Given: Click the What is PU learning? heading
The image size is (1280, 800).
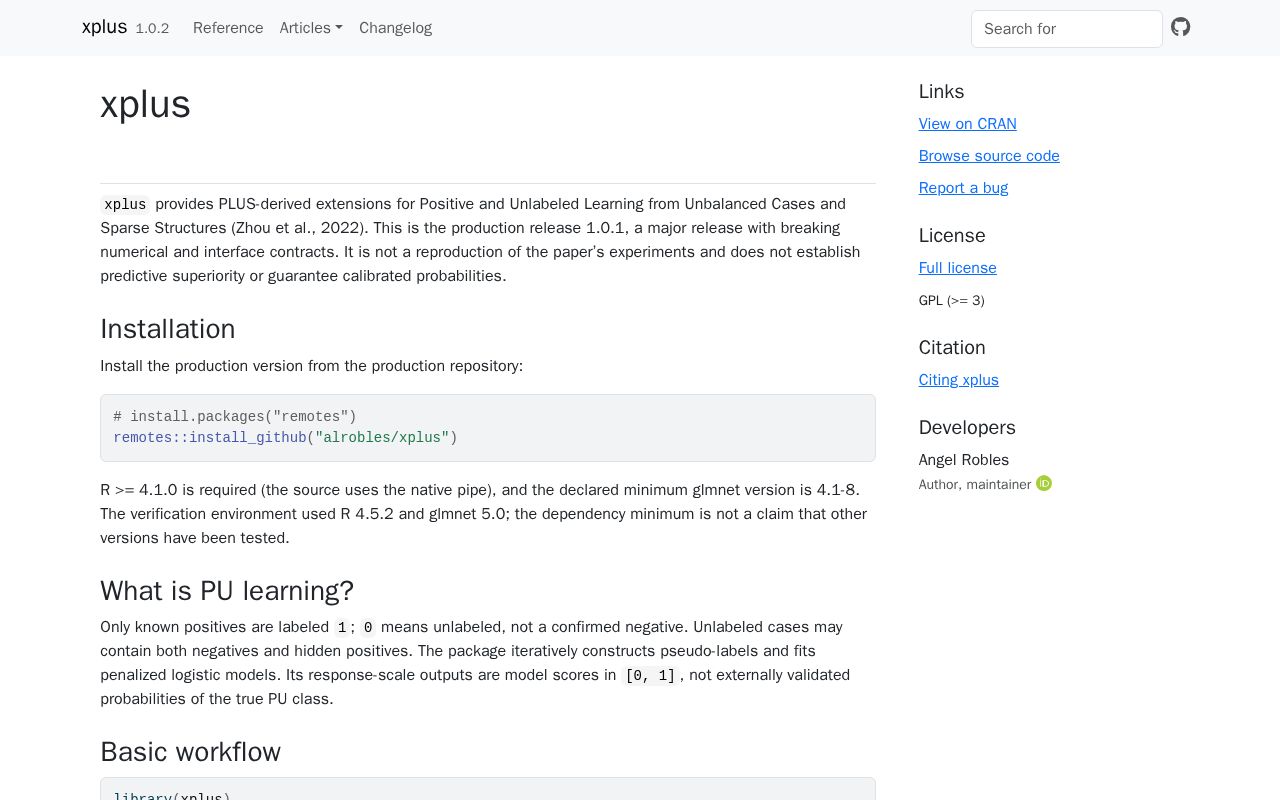Looking at the screenshot, I should pyautogui.click(x=227, y=591).
